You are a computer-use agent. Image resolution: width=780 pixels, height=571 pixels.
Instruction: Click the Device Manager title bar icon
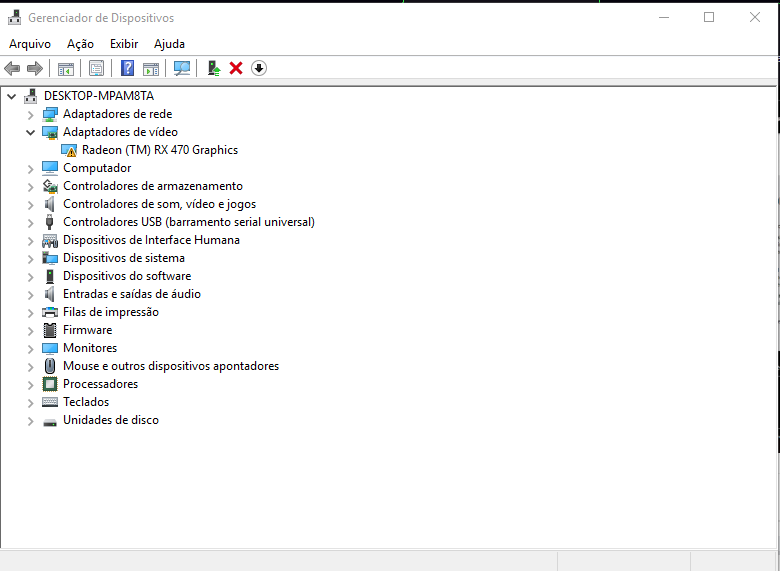point(14,17)
